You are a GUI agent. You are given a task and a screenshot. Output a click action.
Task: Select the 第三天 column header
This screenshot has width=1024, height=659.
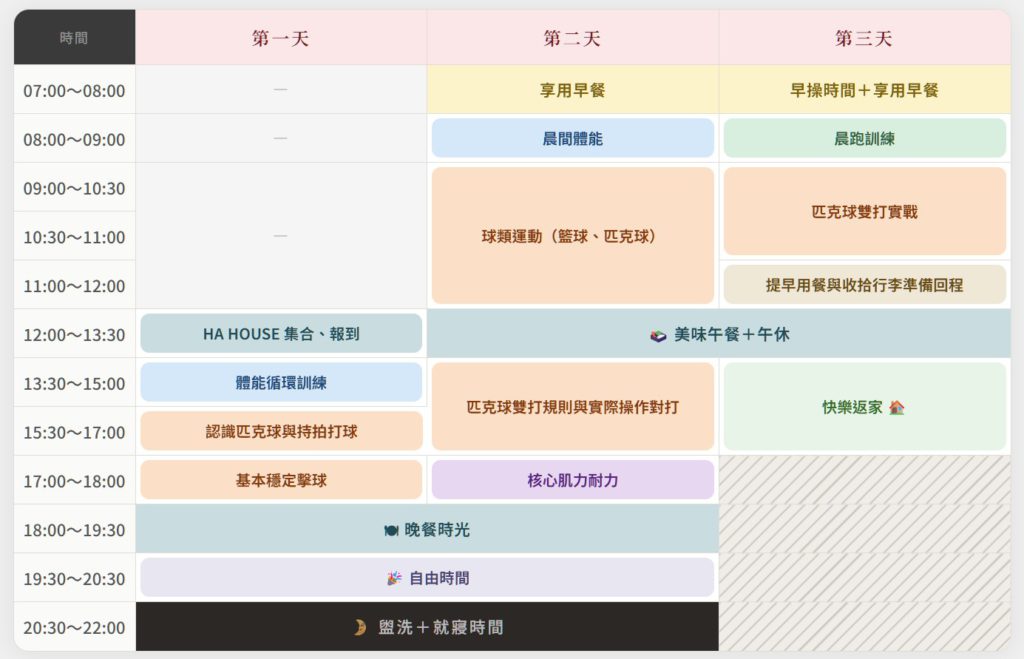click(x=864, y=38)
